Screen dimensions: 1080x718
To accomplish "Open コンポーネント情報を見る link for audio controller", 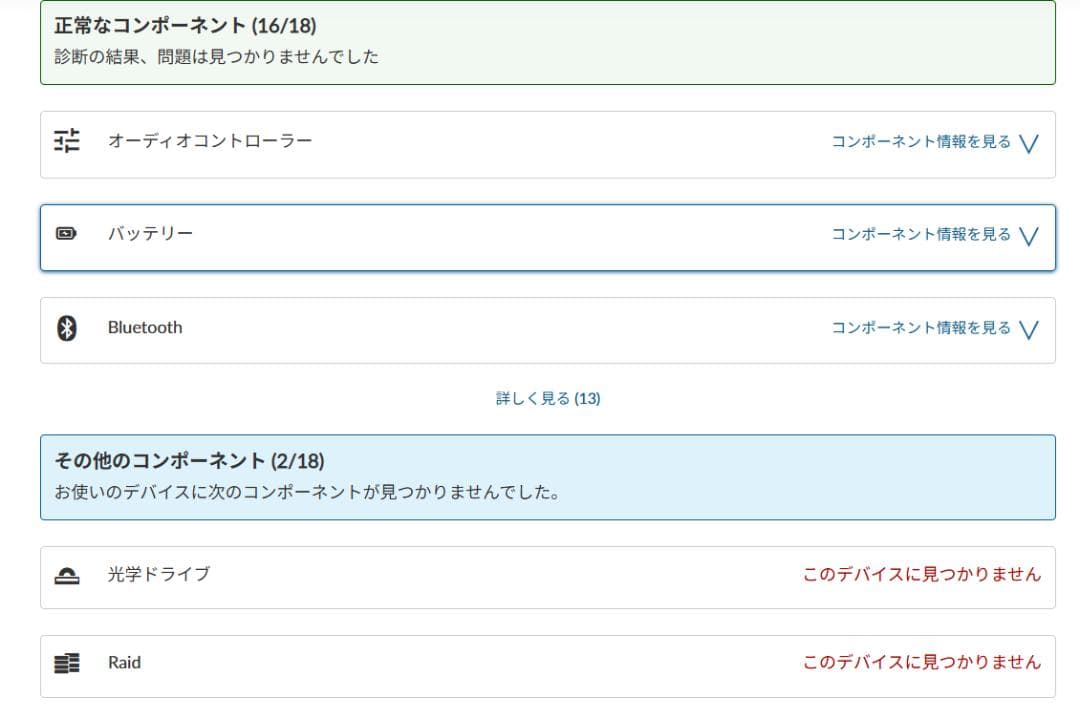I will pyautogui.click(x=921, y=142).
